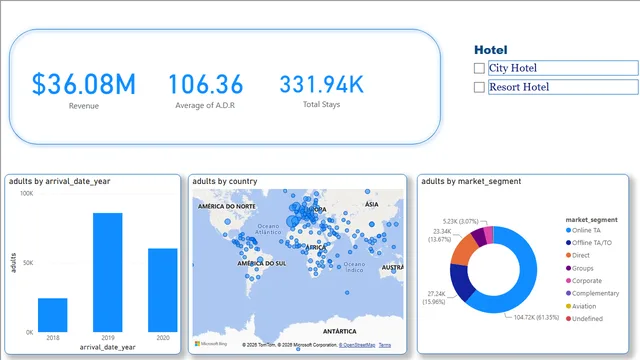Image resolution: width=640 pixels, height=360 pixels.
Task: Select the orange Direct donut segment
Action: pos(464,250)
